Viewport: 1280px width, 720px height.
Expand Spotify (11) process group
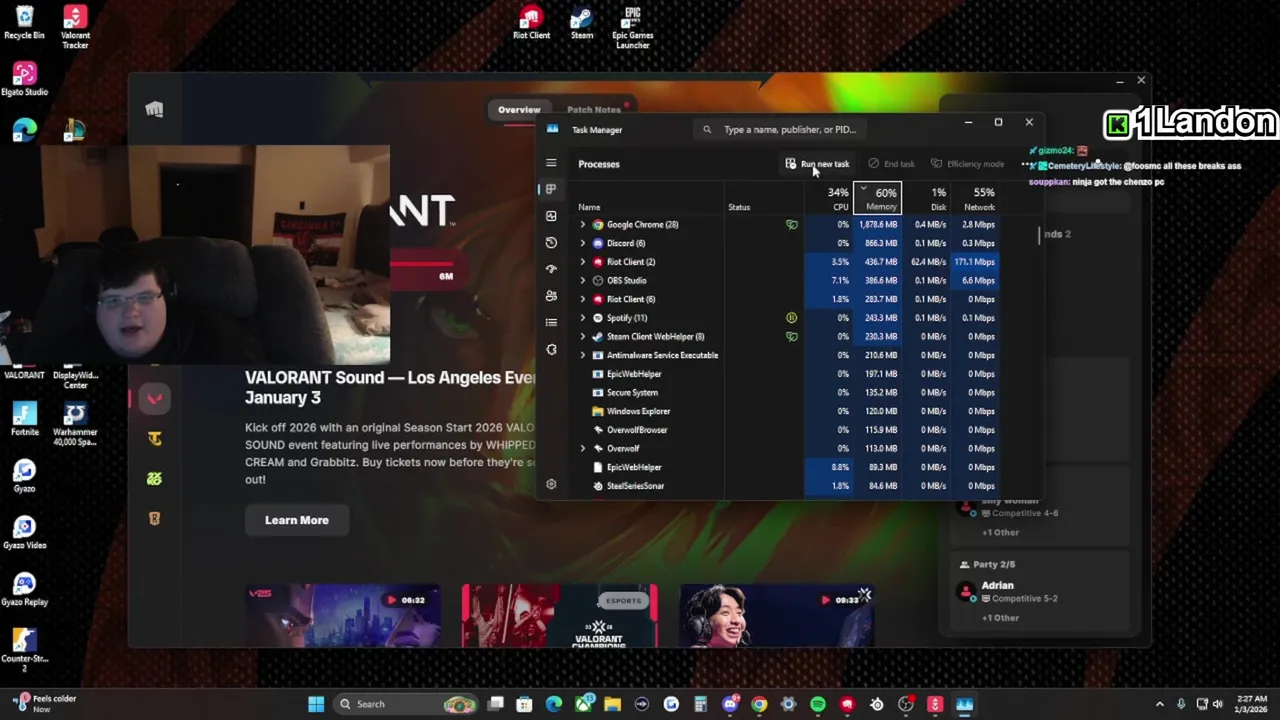[x=583, y=318]
